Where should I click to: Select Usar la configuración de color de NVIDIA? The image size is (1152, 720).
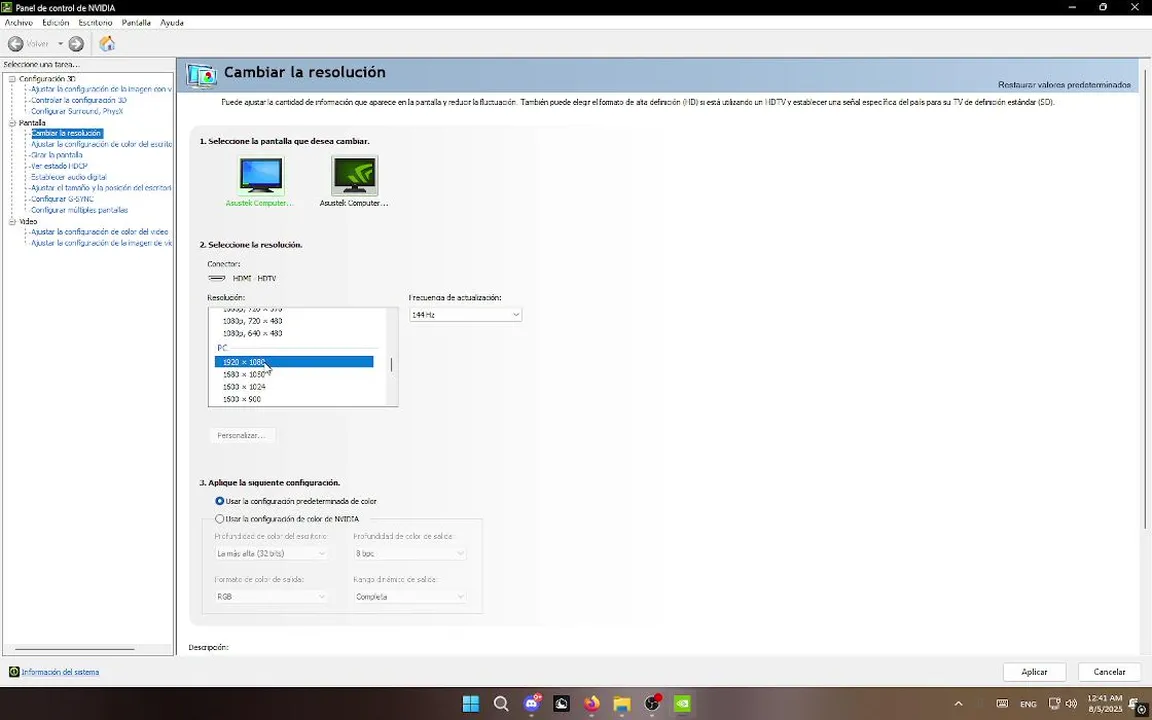220,519
